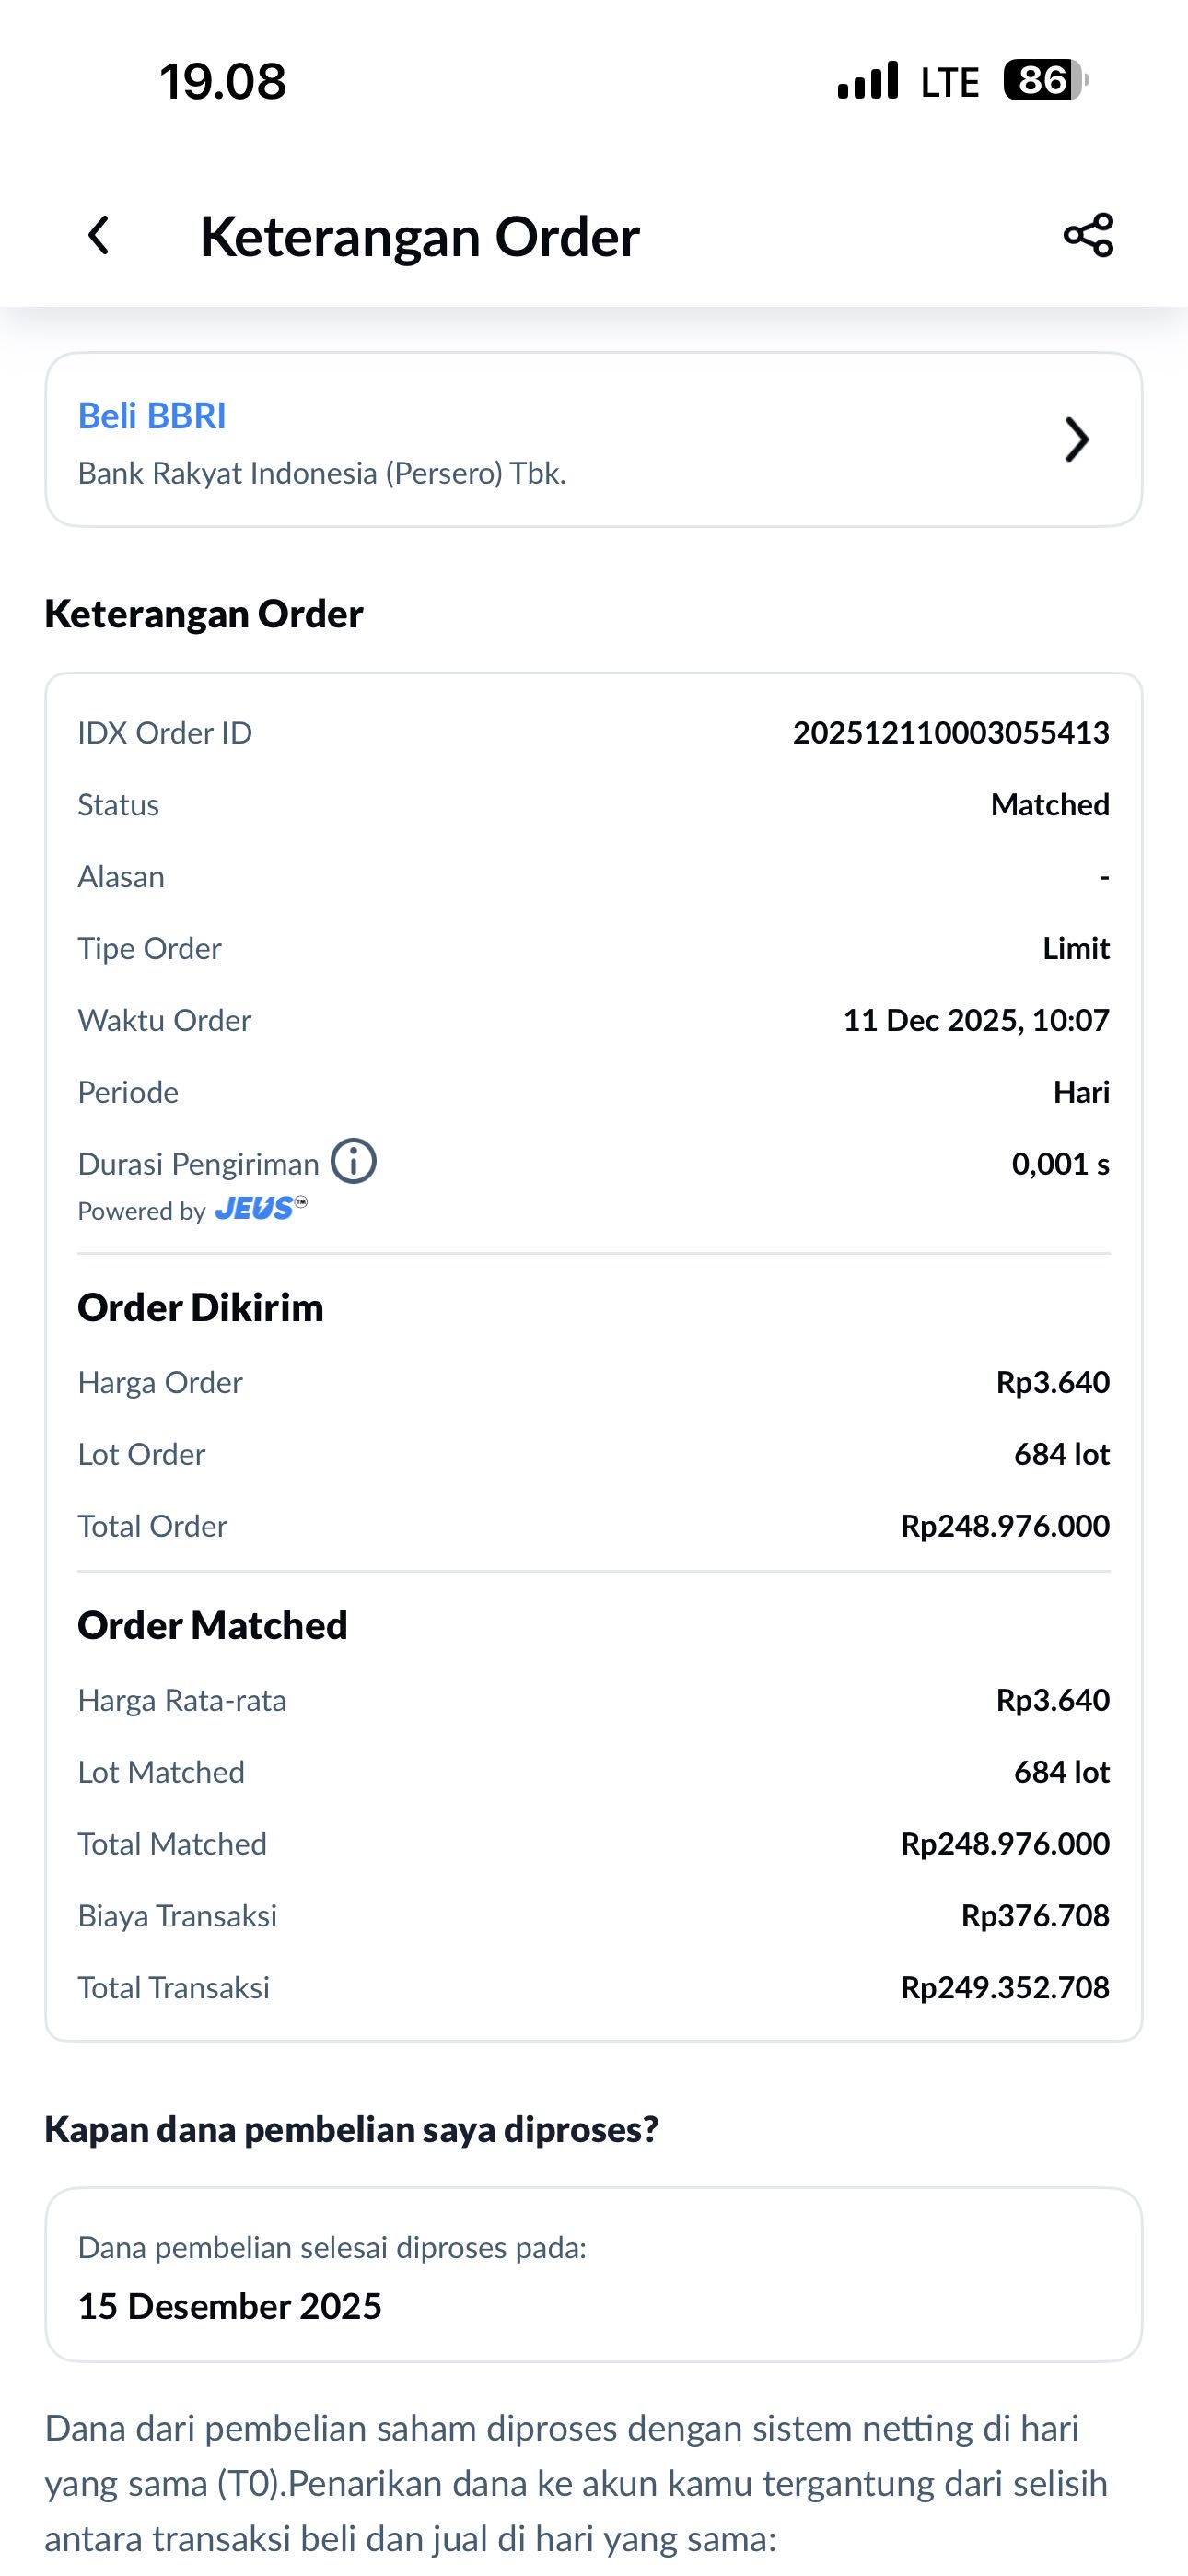
Task: Tap the battery indicator in status bar
Action: (1045, 80)
